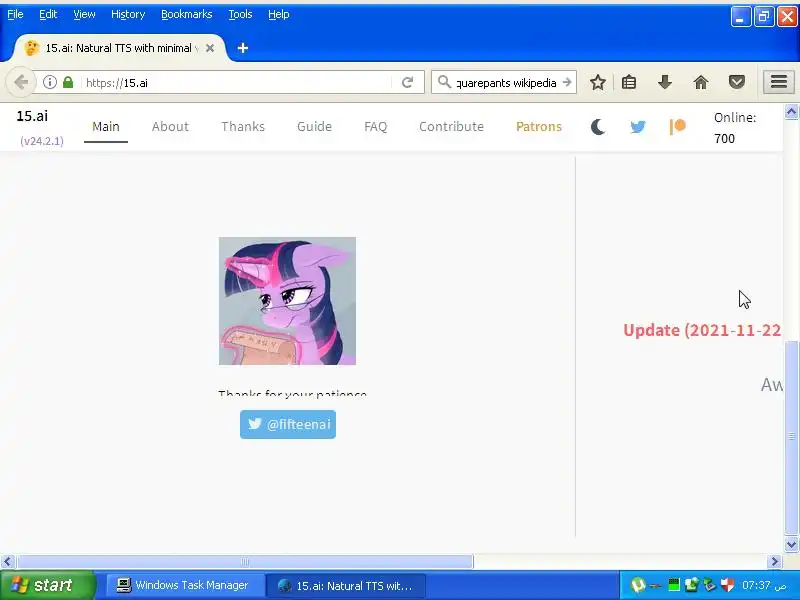
Task: Open the FAQ page
Action: point(376,127)
